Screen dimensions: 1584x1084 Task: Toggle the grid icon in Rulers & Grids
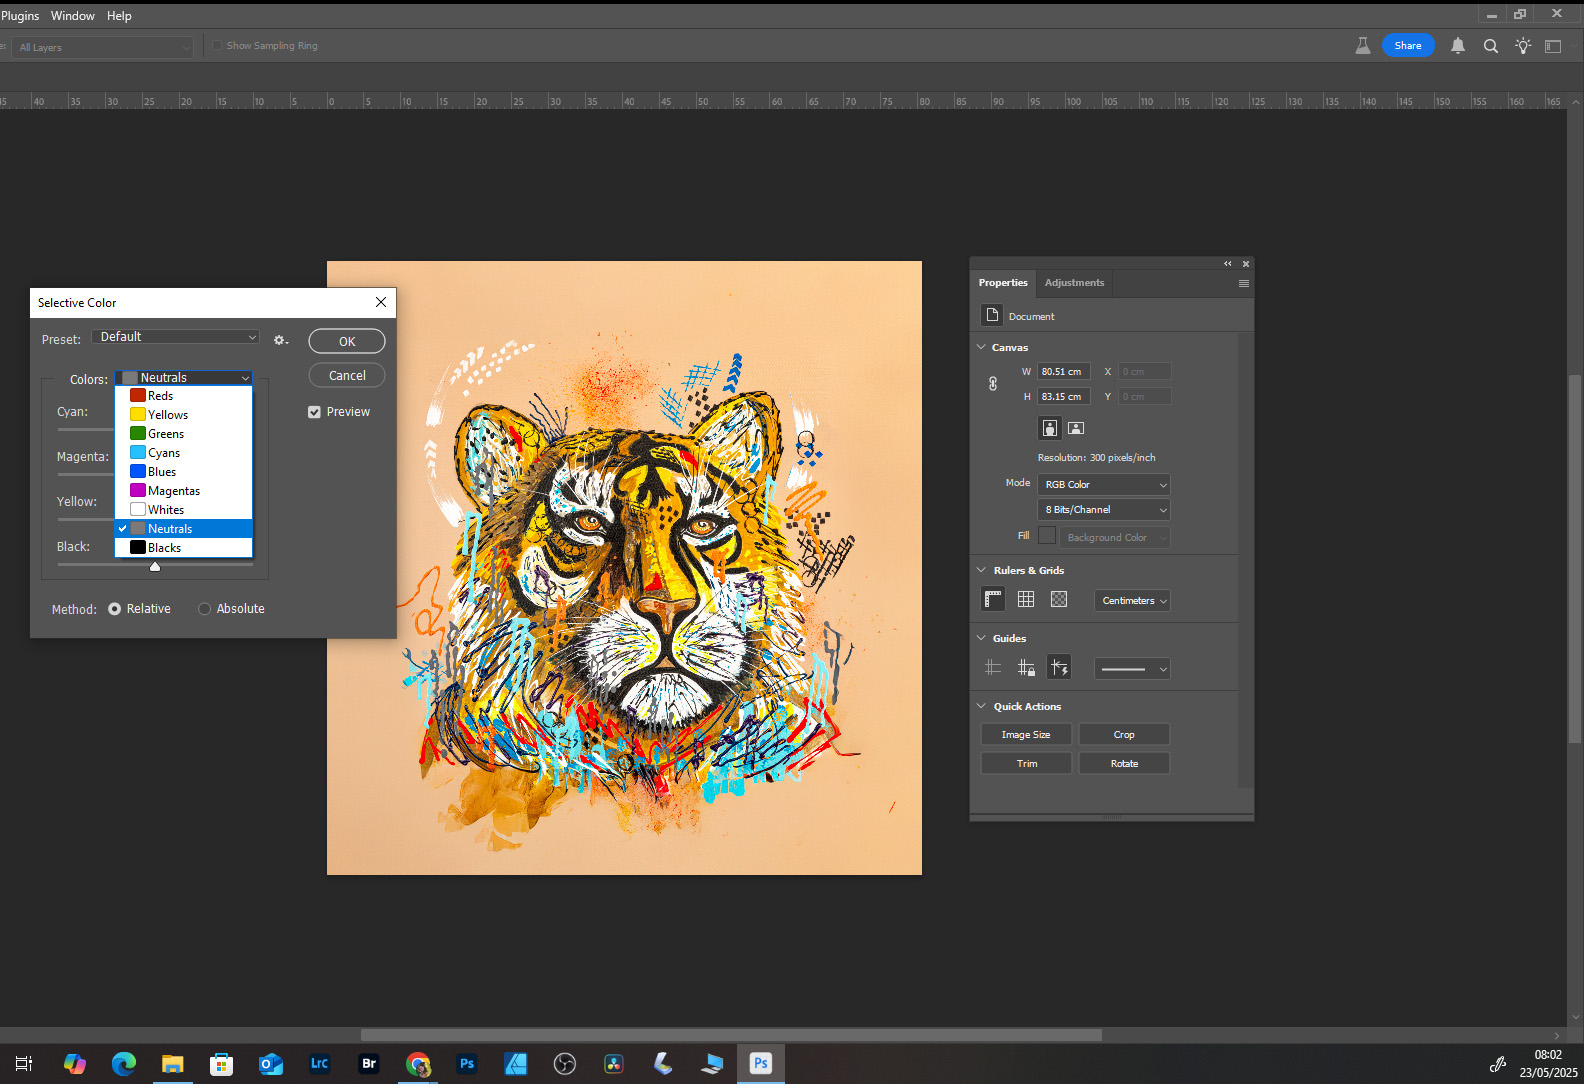click(x=1026, y=599)
